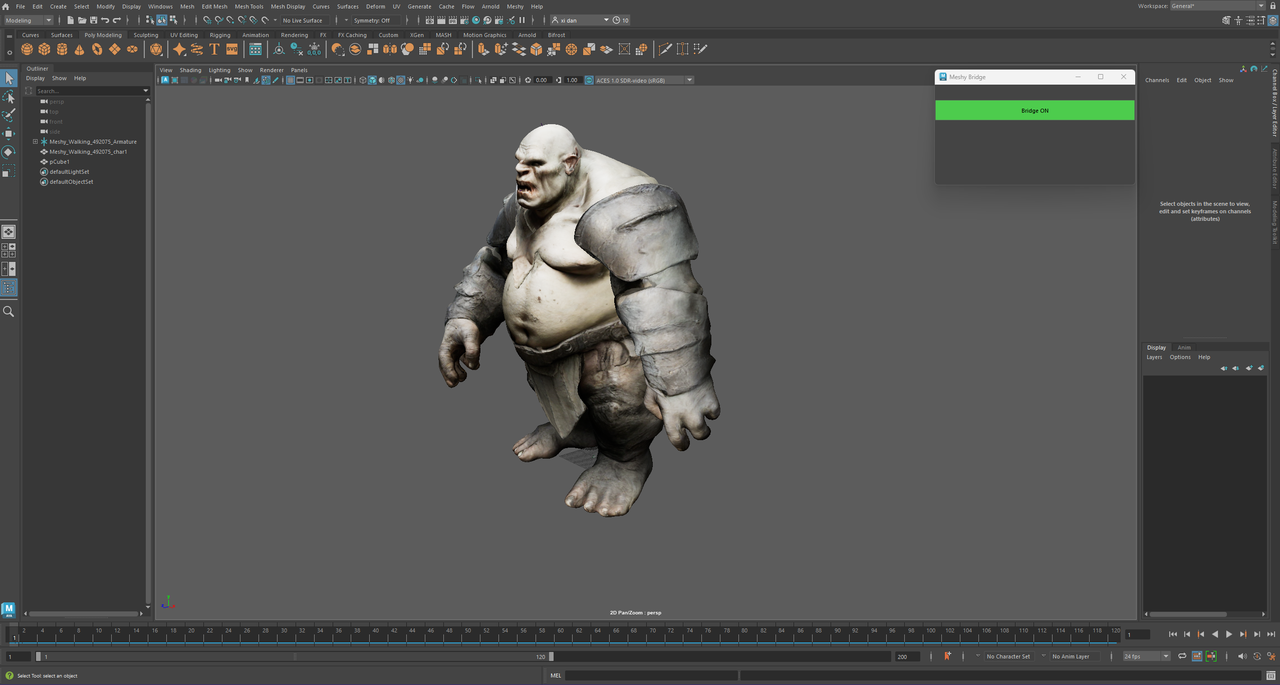Image resolution: width=1280 pixels, height=685 pixels.
Task: Click the Outliner search field
Action: [88, 90]
